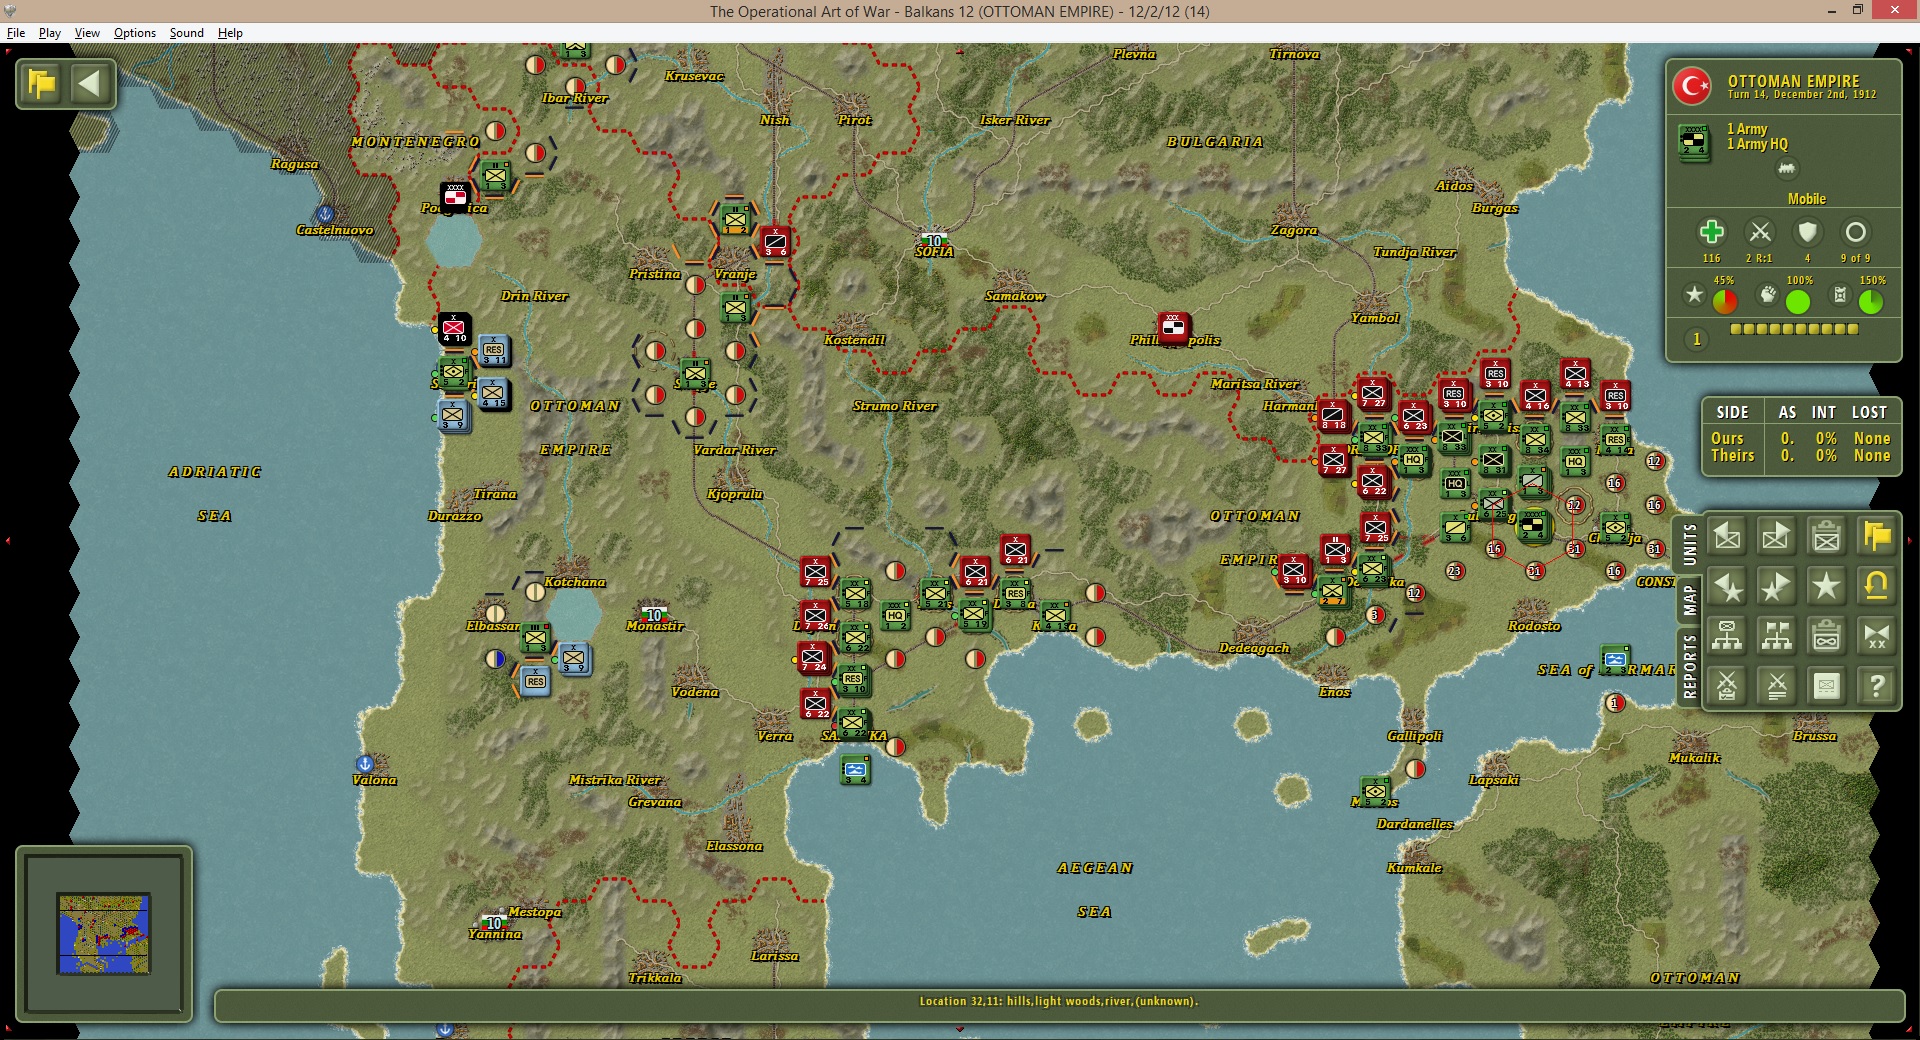Click the train rail transport icon
Viewport: 1920px width, 1040px height.
1786,169
